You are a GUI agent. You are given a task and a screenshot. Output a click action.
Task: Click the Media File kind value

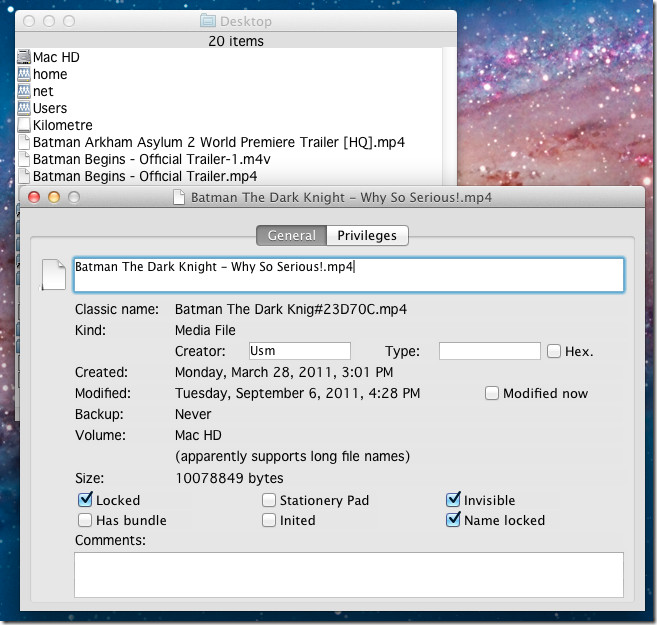coord(205,330)
